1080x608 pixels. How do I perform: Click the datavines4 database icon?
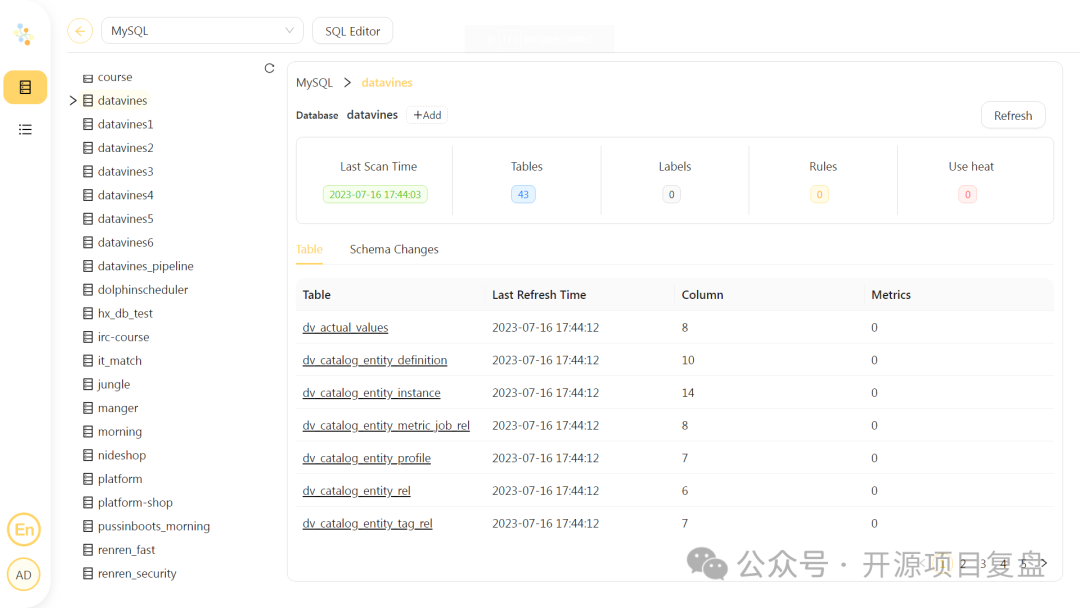tap(88, 195)
